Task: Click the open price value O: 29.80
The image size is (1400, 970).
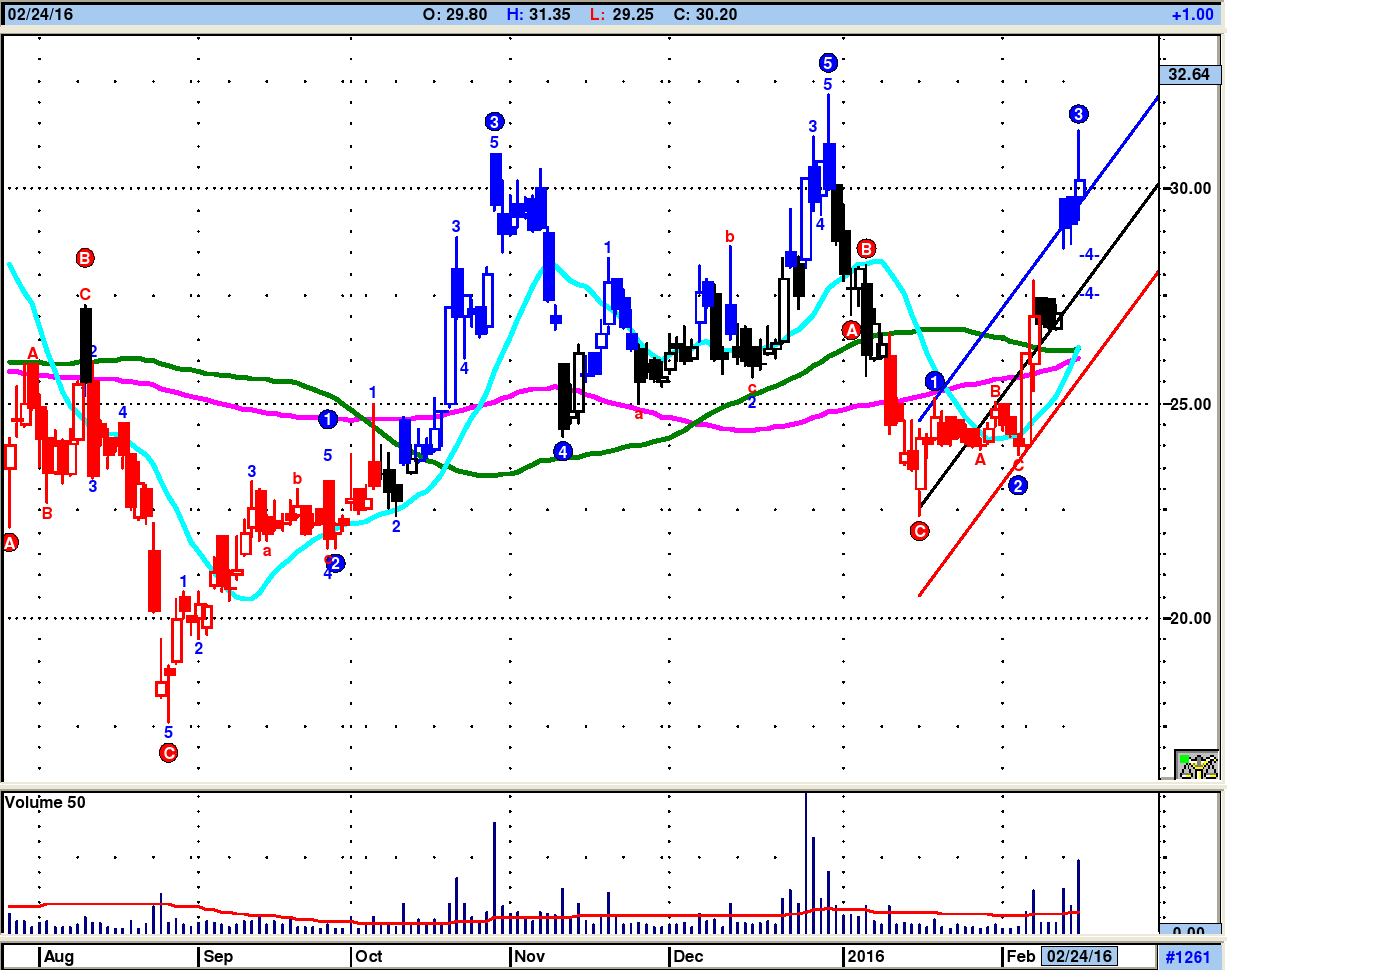Action: (x=455, y=14)
